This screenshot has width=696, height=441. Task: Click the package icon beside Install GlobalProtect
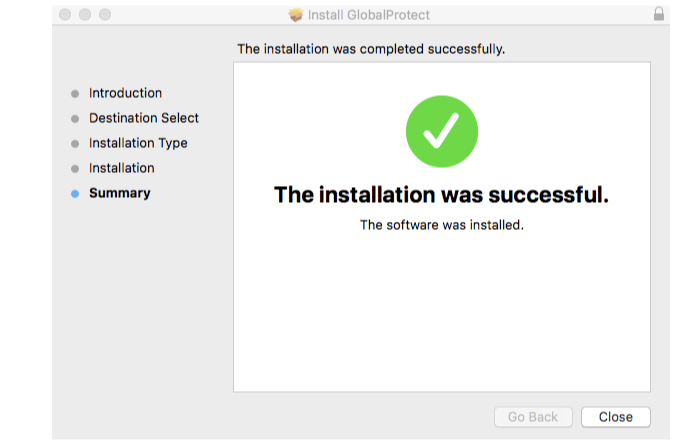coord(295,15)
